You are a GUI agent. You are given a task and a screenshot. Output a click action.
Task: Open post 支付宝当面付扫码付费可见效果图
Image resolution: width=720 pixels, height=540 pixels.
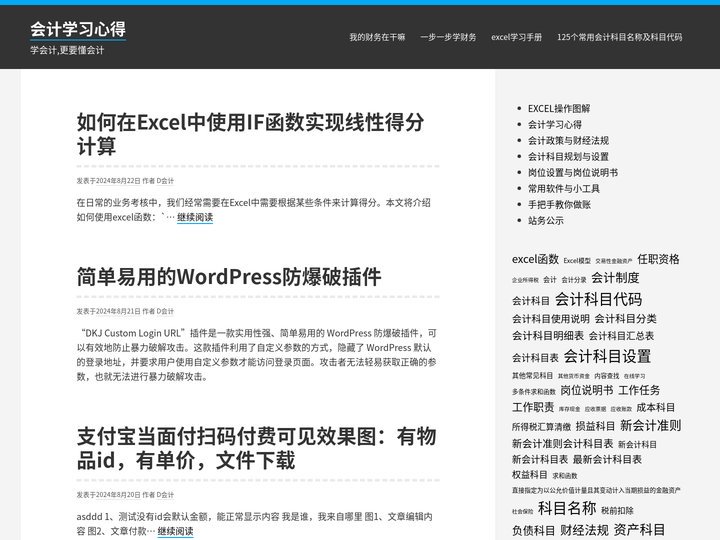[x=256, y=448]
